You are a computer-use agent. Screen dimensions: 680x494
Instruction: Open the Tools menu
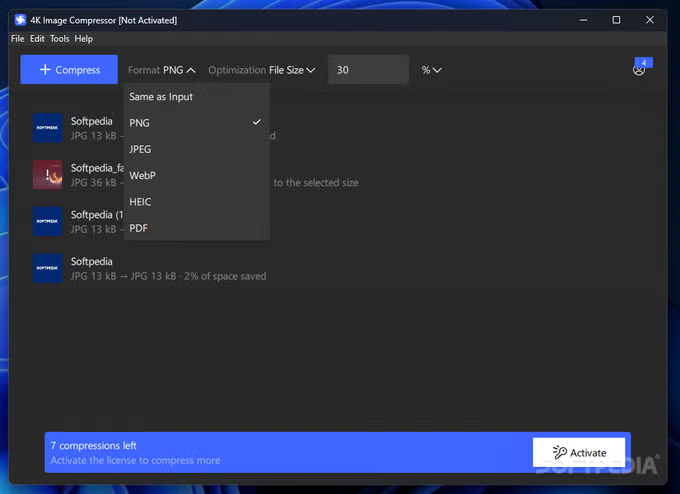[x=60, y=39]
